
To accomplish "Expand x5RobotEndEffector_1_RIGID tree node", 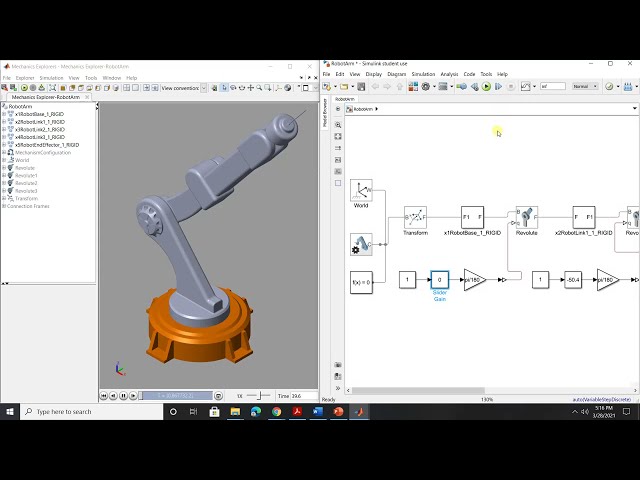I will [4, 145].
